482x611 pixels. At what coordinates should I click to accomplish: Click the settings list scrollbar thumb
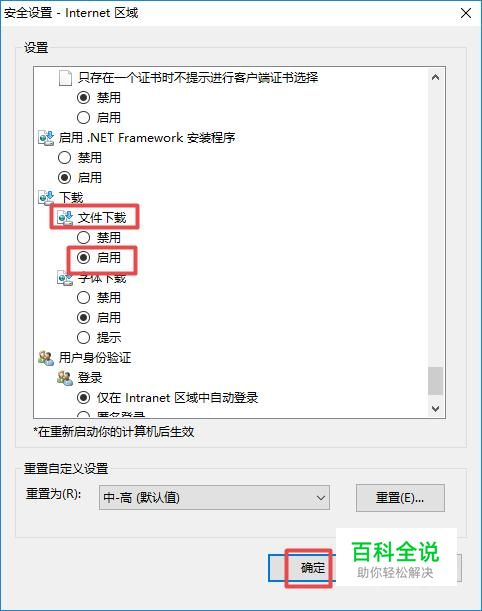pos(435,381)
